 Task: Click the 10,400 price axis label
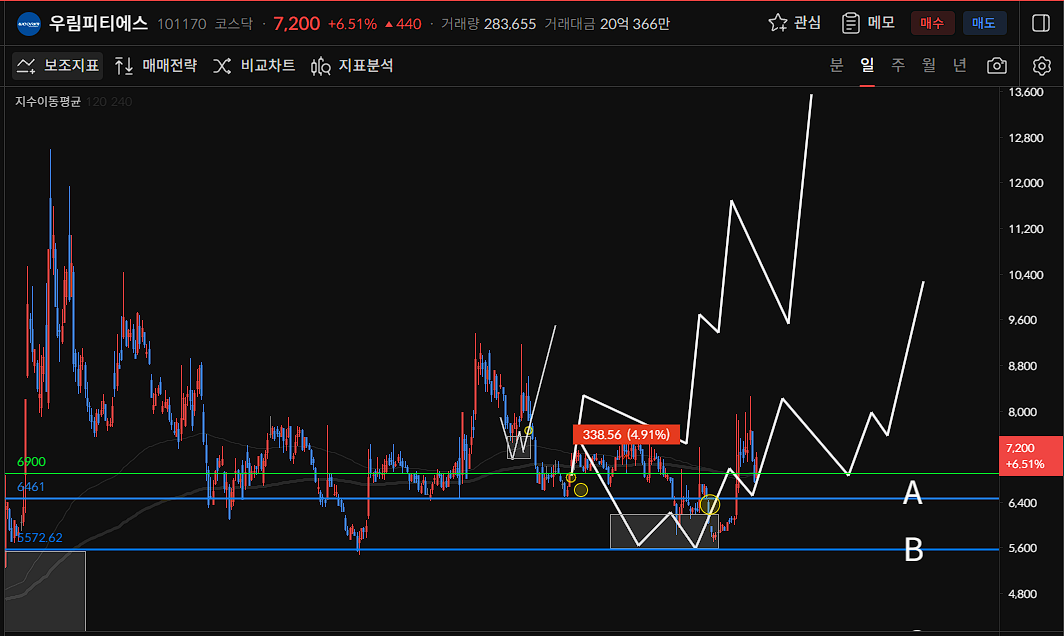coord(1026,275)
